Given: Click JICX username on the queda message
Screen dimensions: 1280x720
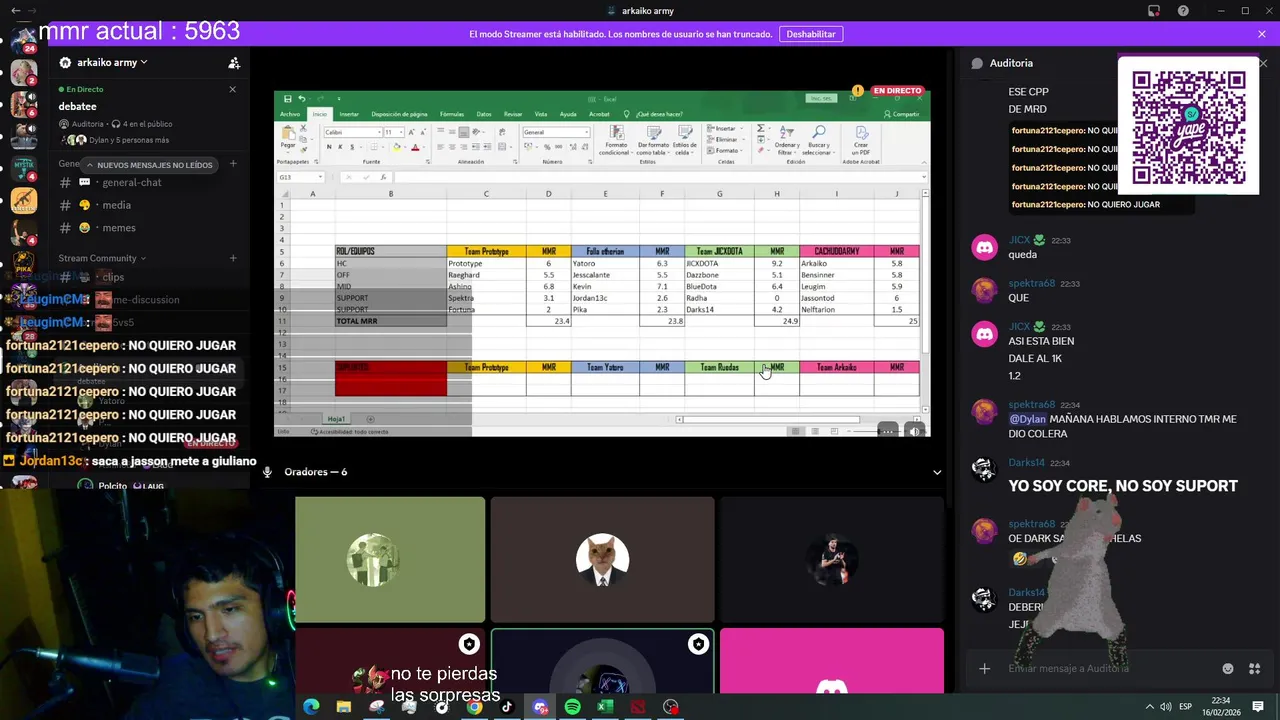Looking at the screenshot, I should coord(1019,241).
